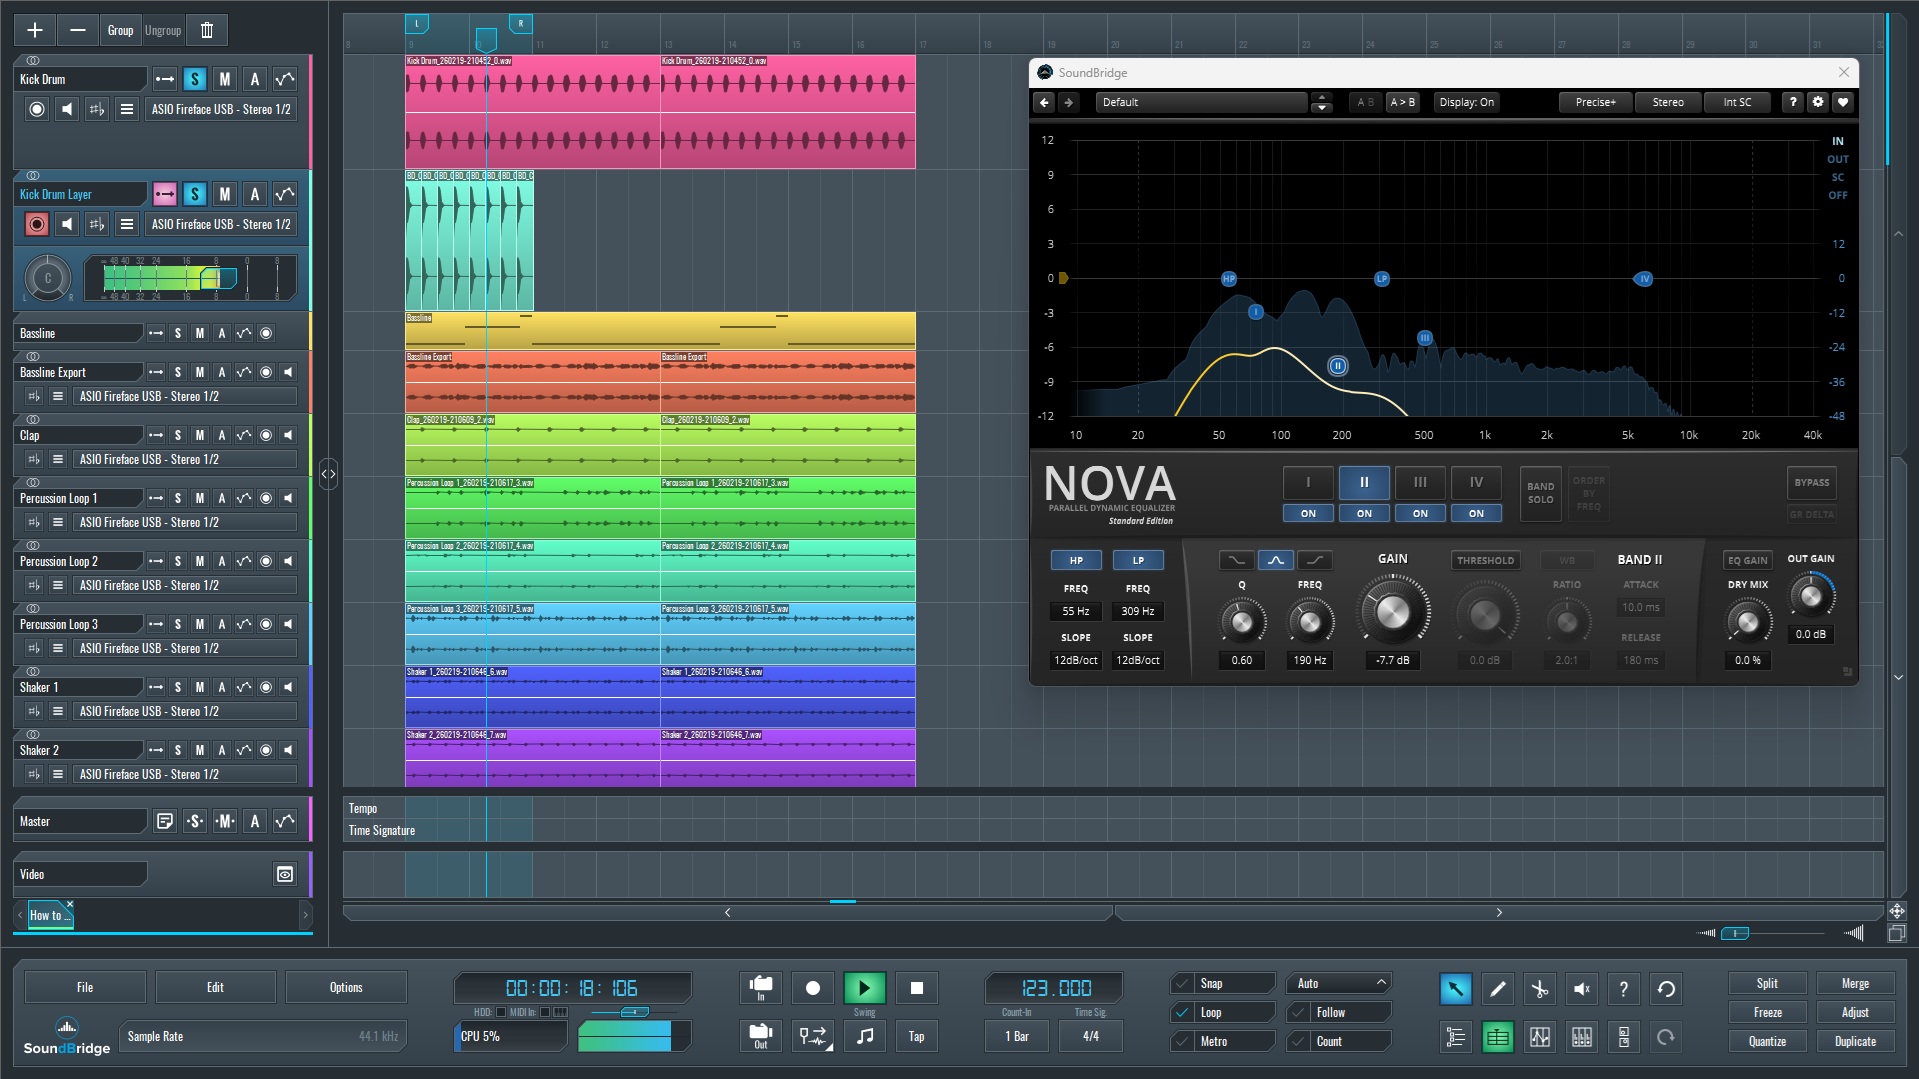Delete selected track with trash icon
1919x1079 pixels.
207,30
